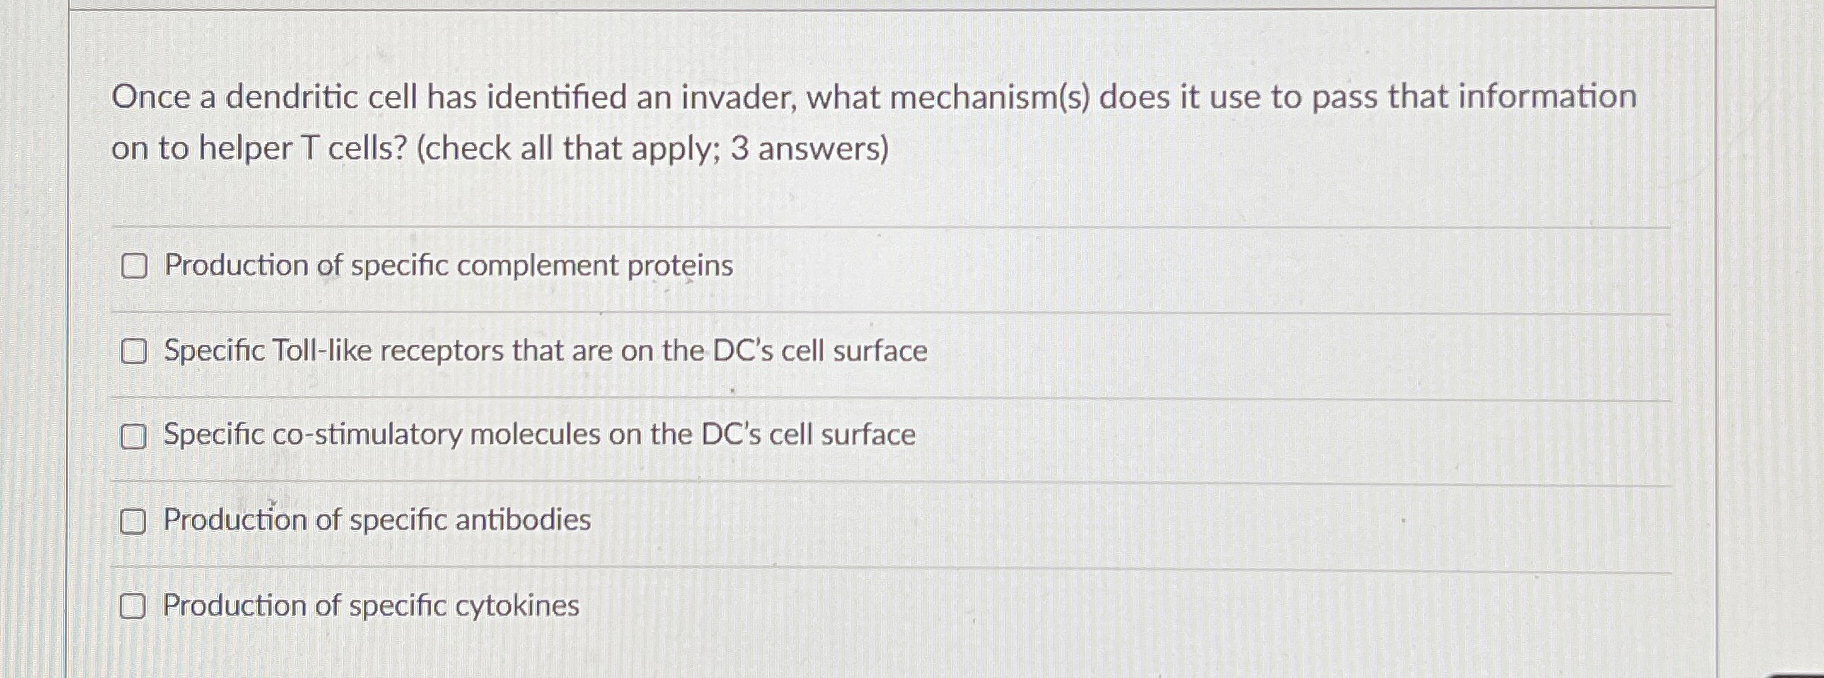The width and height of the screenshot is (1824, 678).
Task: Tick the Production of specific antibodies checkbox
Action: pyautogui.click(x=133, y=519)
